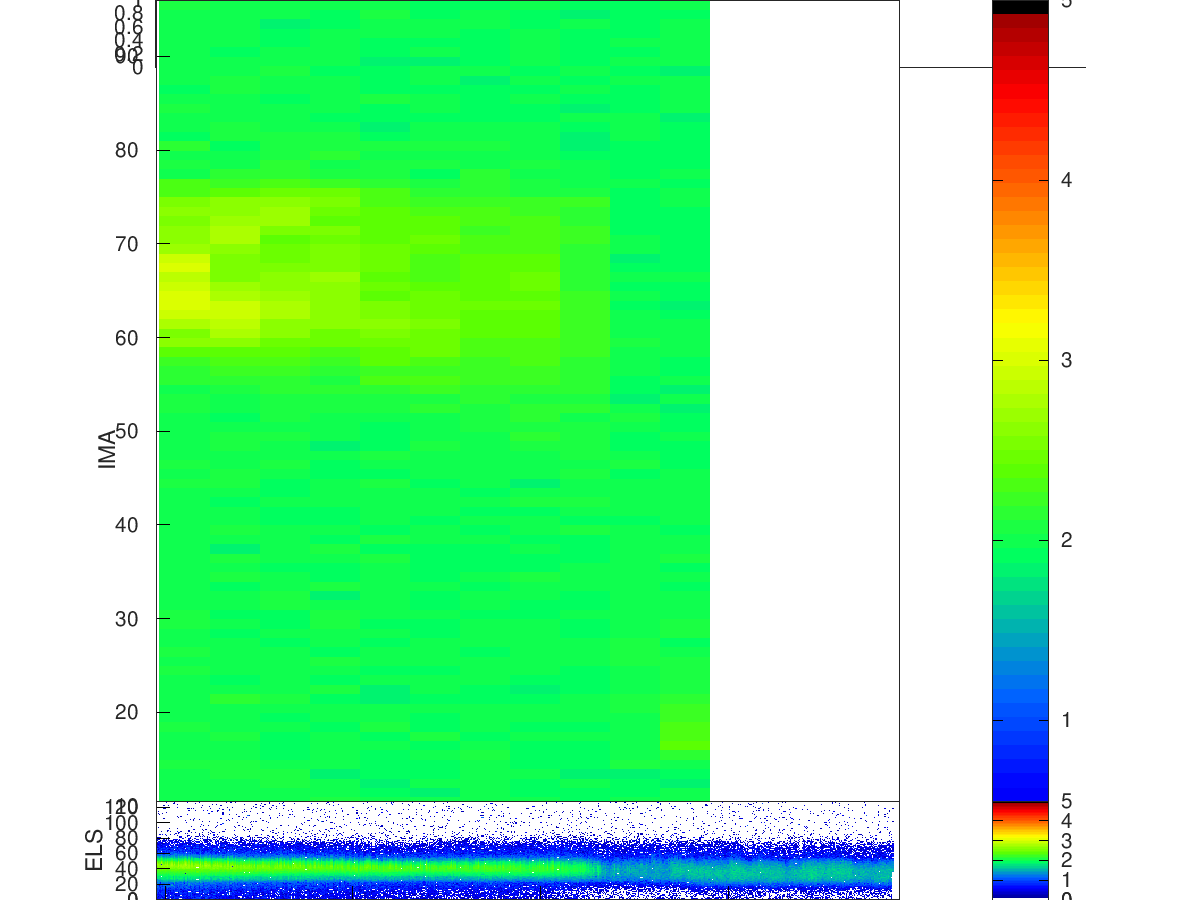Select the 50 tick label on IMA axis
This screenshot has width=1200, height=900.
pos(127,431)
